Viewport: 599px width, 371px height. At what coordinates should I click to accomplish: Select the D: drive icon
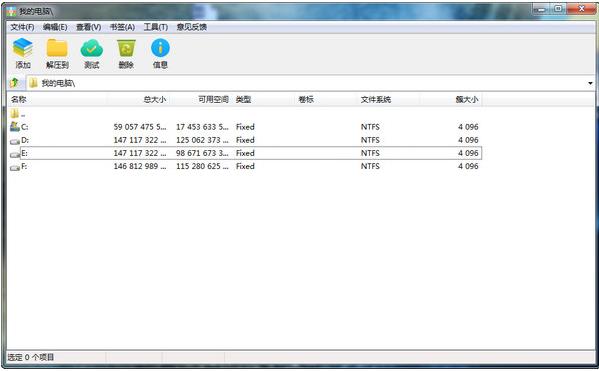(x=15, y=141)
